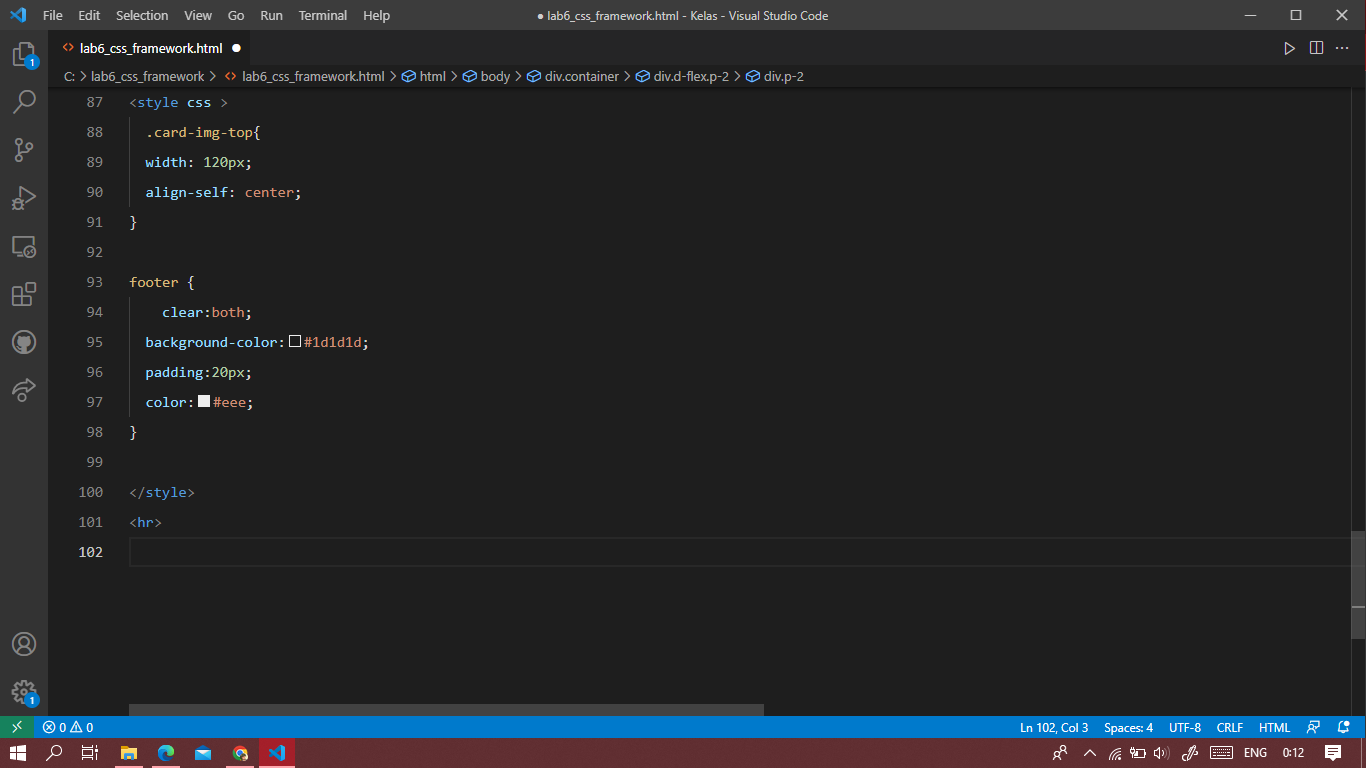Screen dimensions: 1366x768
Task: Split the editor to the right
Action: (1316, 48)
